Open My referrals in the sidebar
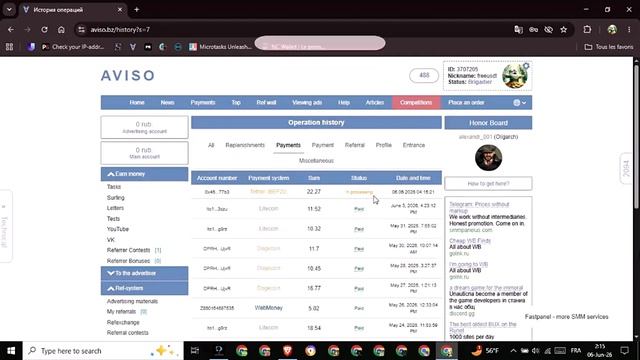This screenshot has width=640, height=360. (121, 311)
